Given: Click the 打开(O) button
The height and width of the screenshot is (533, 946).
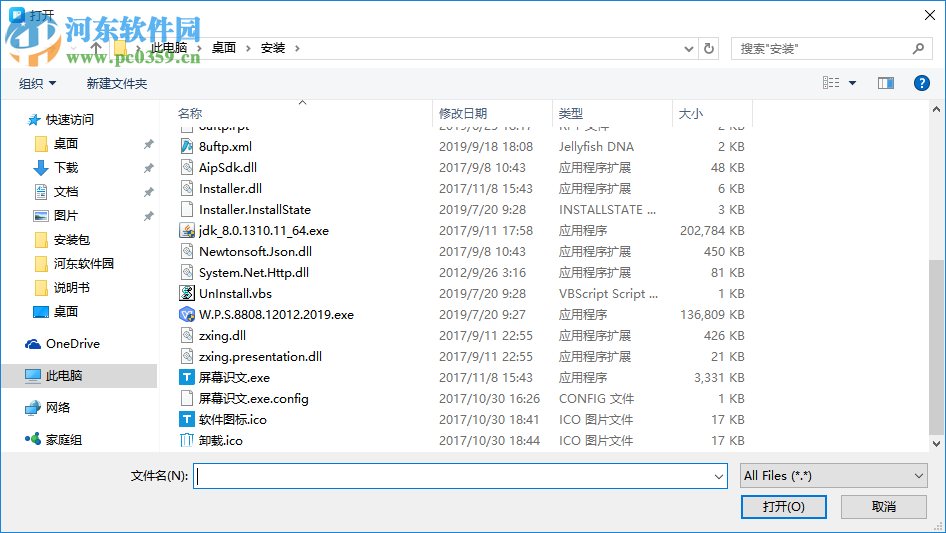Looking at the screenshot, I should 784,506.
